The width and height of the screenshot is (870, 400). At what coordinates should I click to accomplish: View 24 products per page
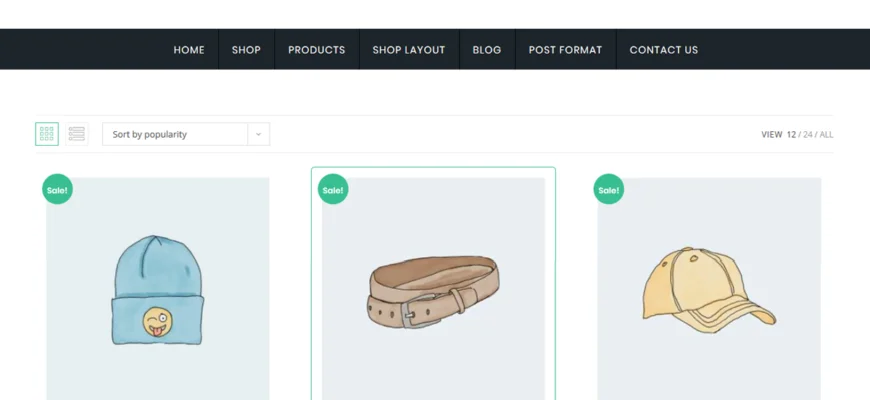(807, 134)
